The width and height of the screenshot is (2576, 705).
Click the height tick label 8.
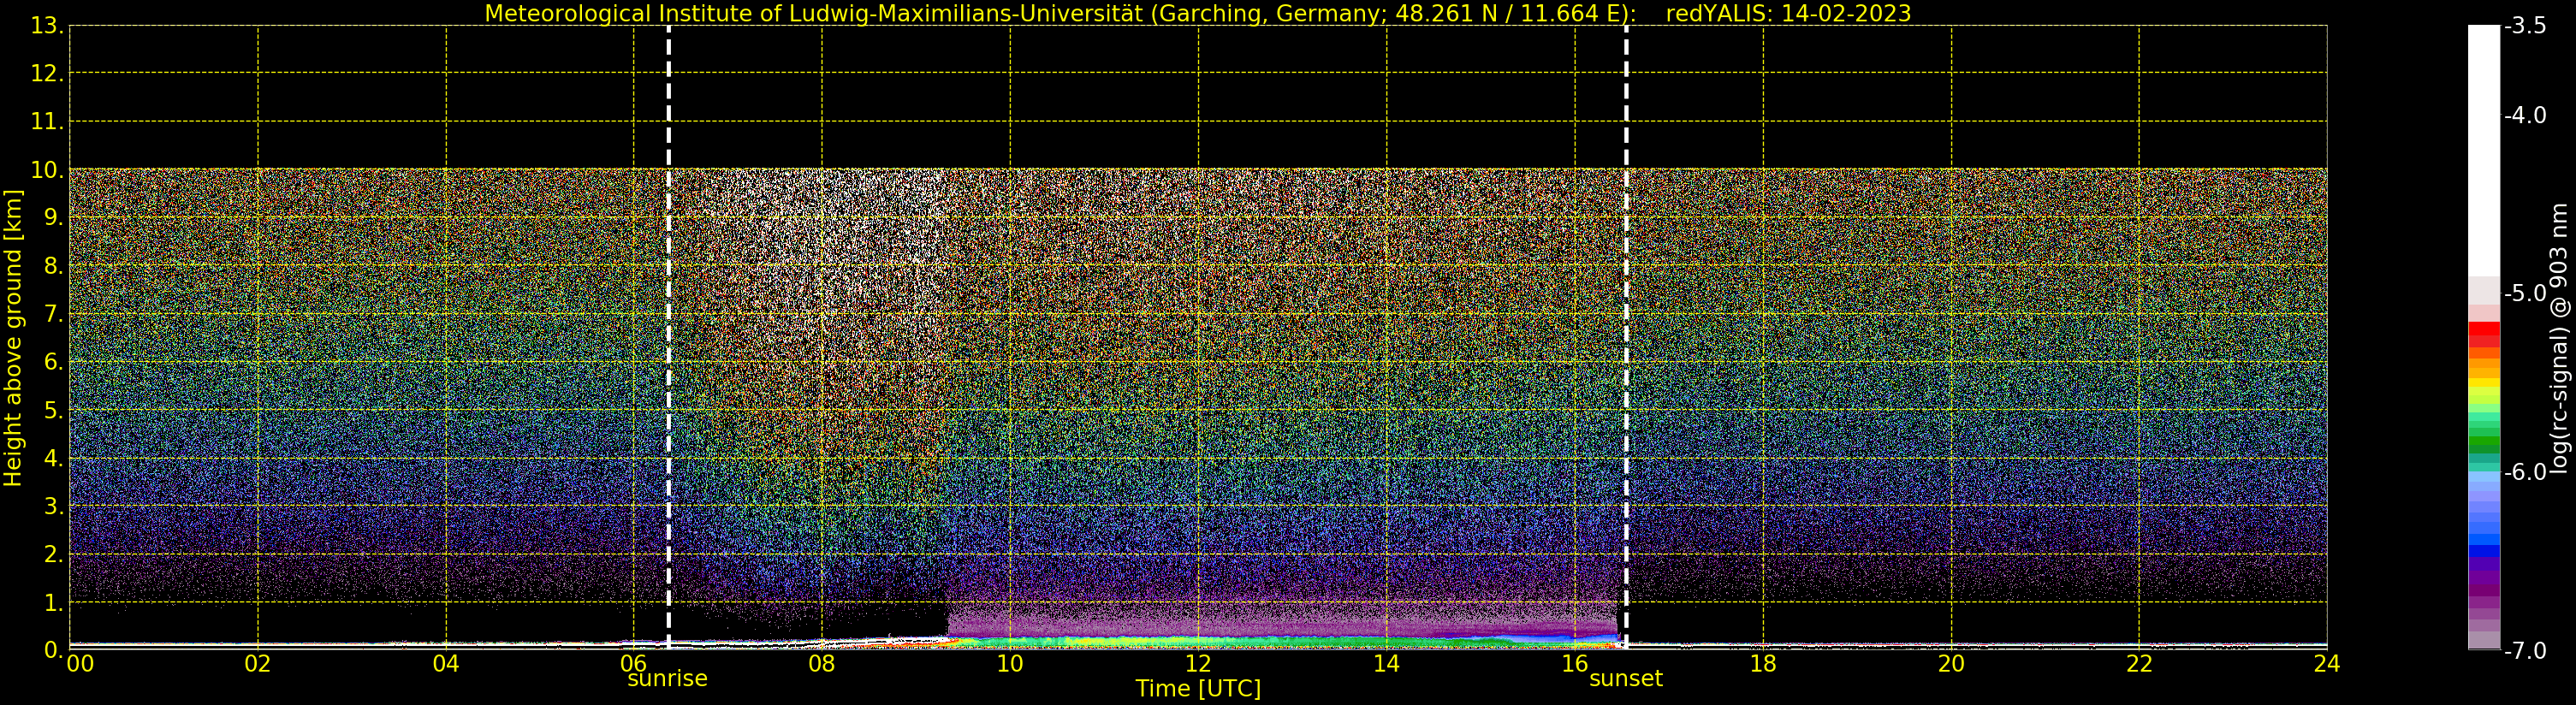(53, 266)
